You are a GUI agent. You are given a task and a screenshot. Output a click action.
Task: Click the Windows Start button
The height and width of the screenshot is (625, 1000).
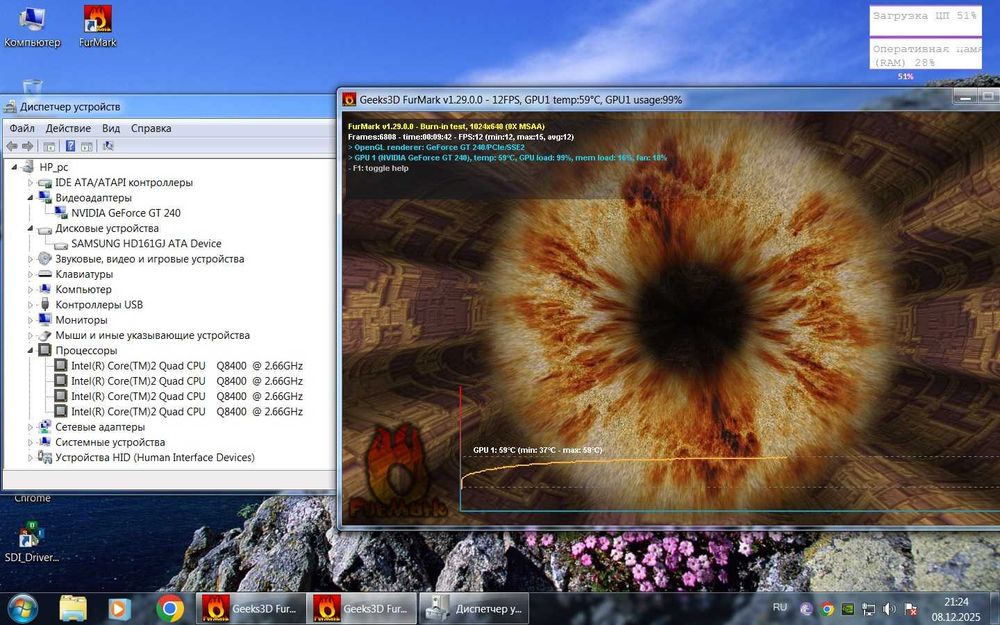(22, 609)
